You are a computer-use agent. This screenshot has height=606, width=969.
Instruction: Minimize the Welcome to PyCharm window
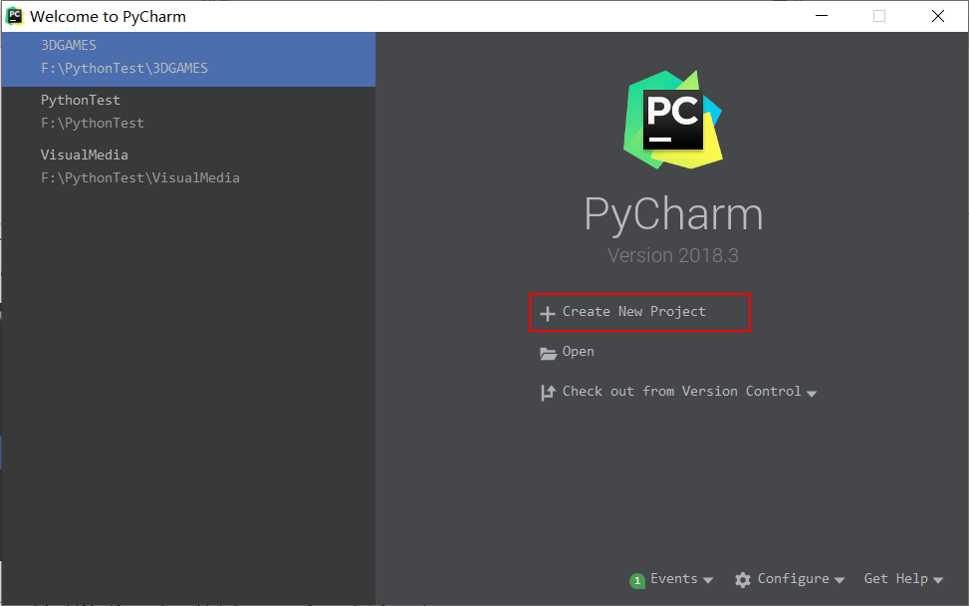[821, 16]
